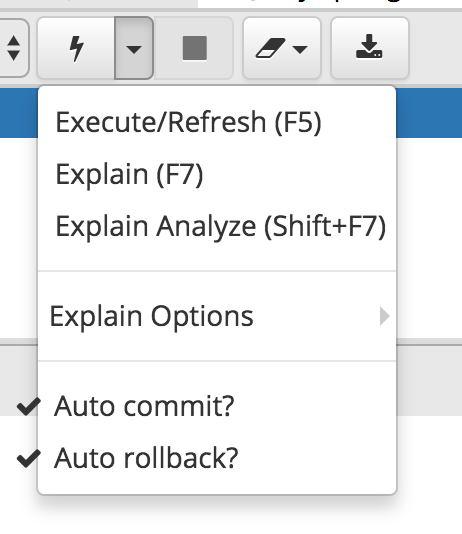Toggle the Auto commit? option
The height and width of the screenshot is (534, 462).
(x=144, y=406)
